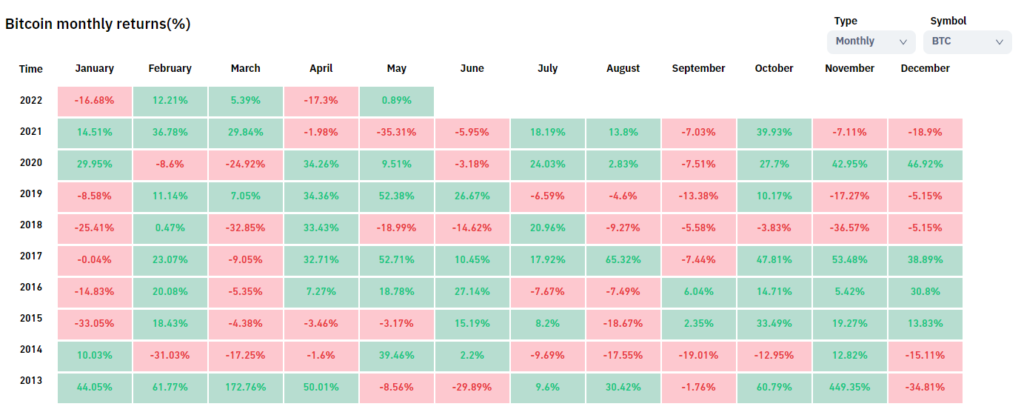Image resolution: width=1024 pixels, height=418 pixels.
Task: Click the 449.35% cell for November 2013
Action: click(x=849, y=388)
